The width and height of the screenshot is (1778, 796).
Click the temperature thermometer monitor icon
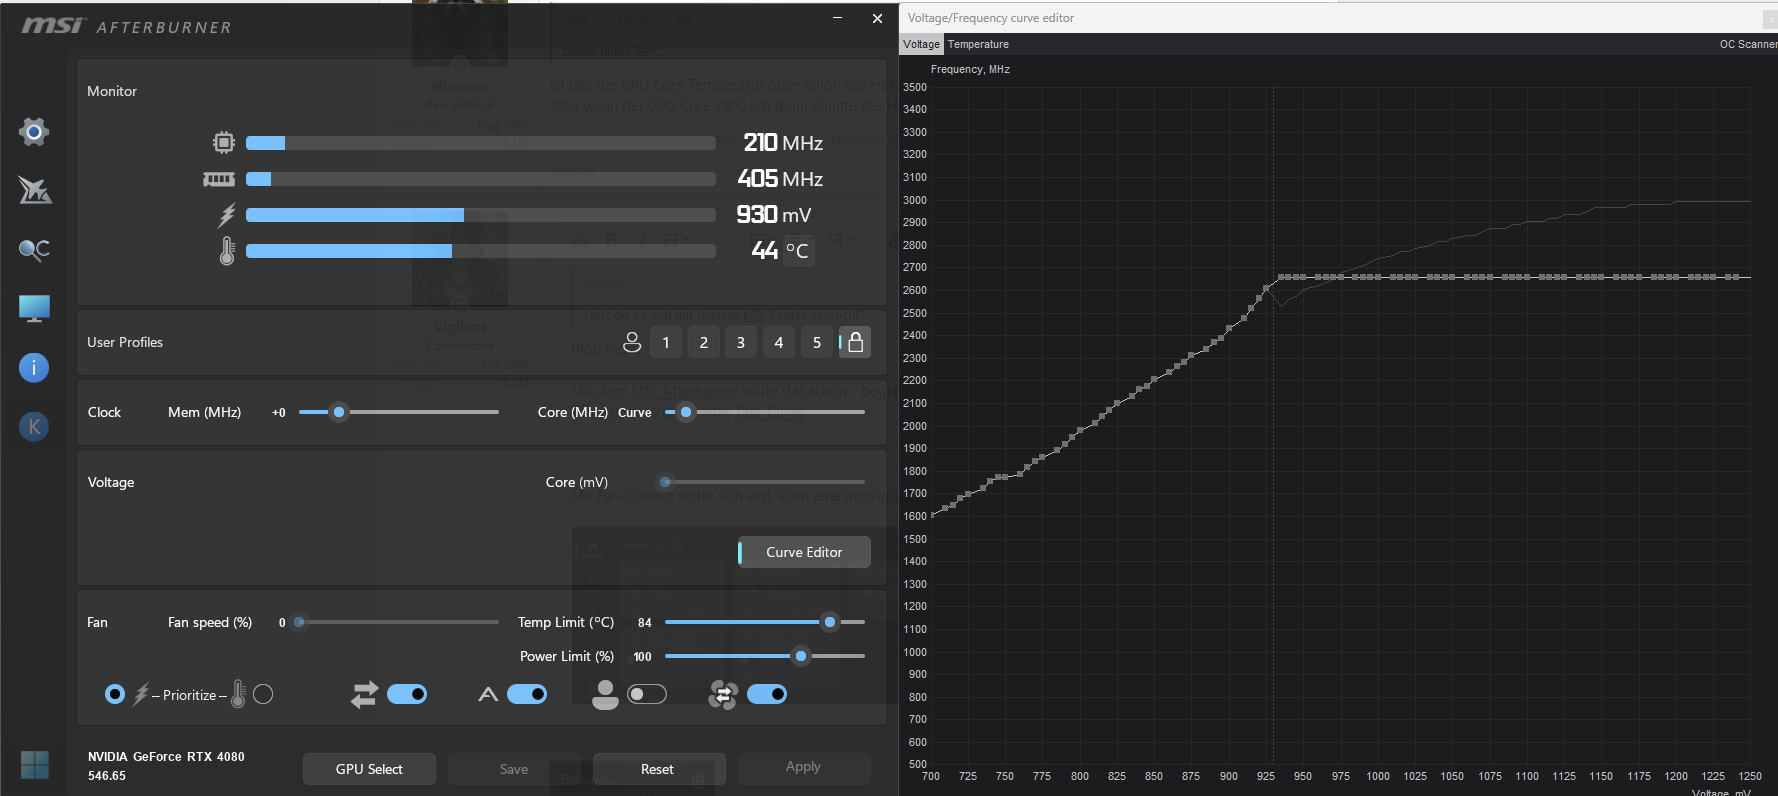[227, 250]
